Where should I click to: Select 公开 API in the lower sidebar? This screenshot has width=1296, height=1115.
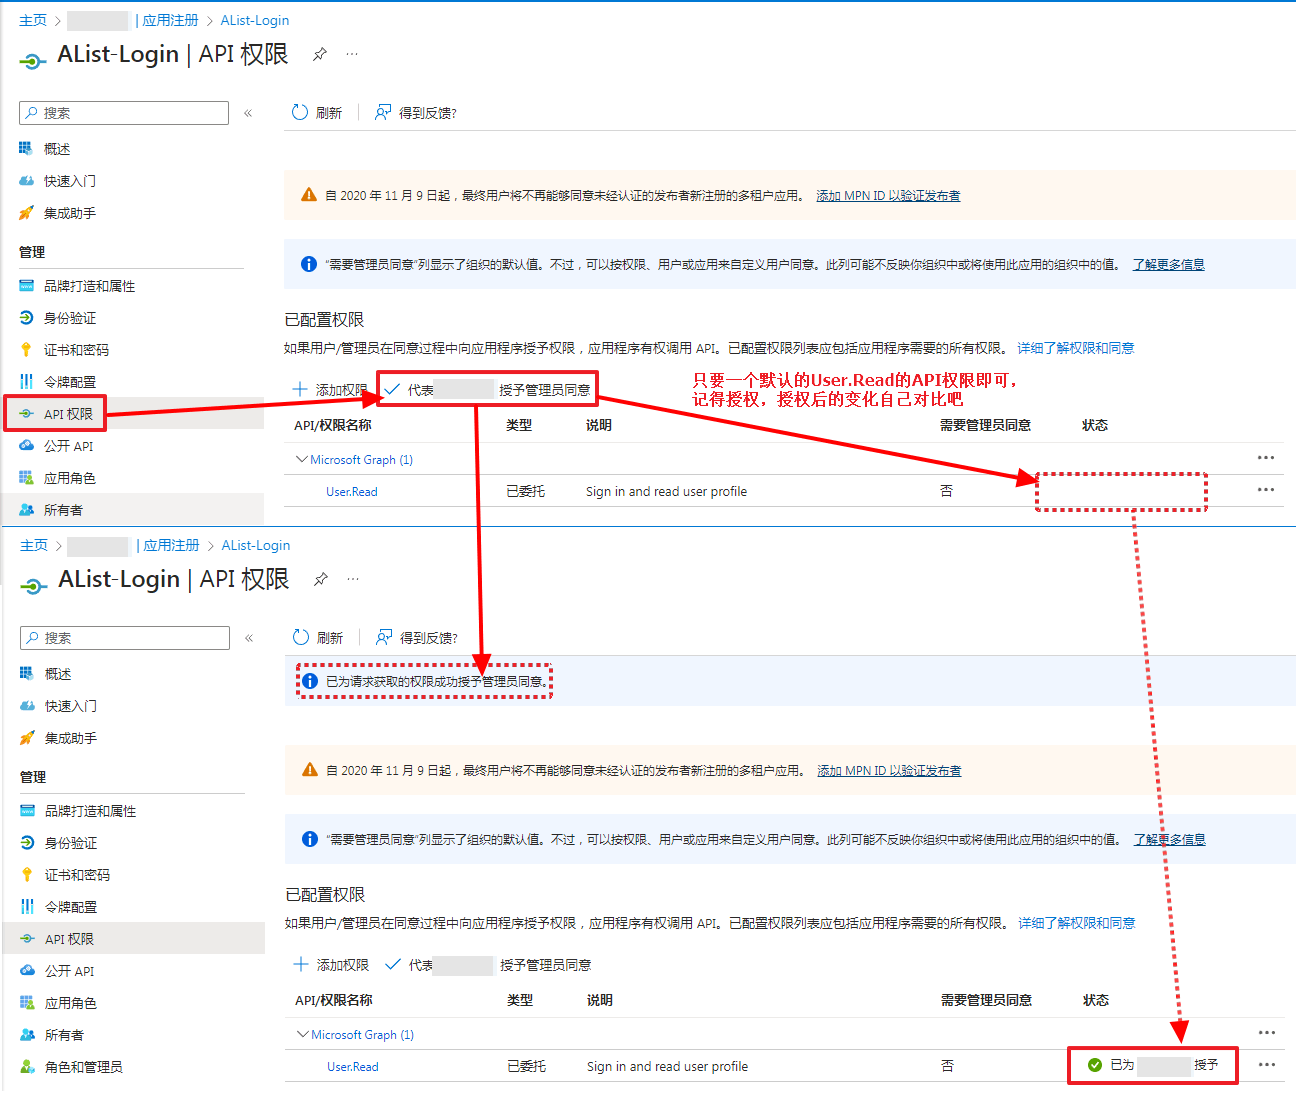coord(69,971)
